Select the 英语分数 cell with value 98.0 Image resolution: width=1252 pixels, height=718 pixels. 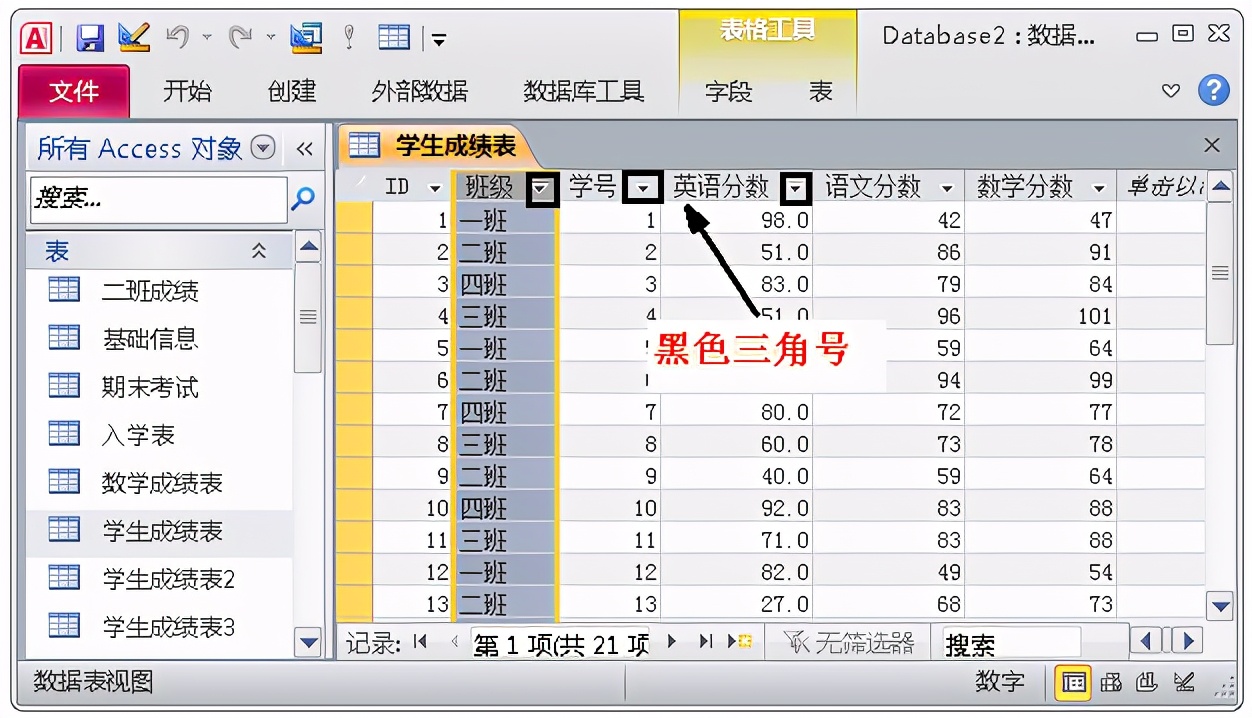(x=736, y=220)
